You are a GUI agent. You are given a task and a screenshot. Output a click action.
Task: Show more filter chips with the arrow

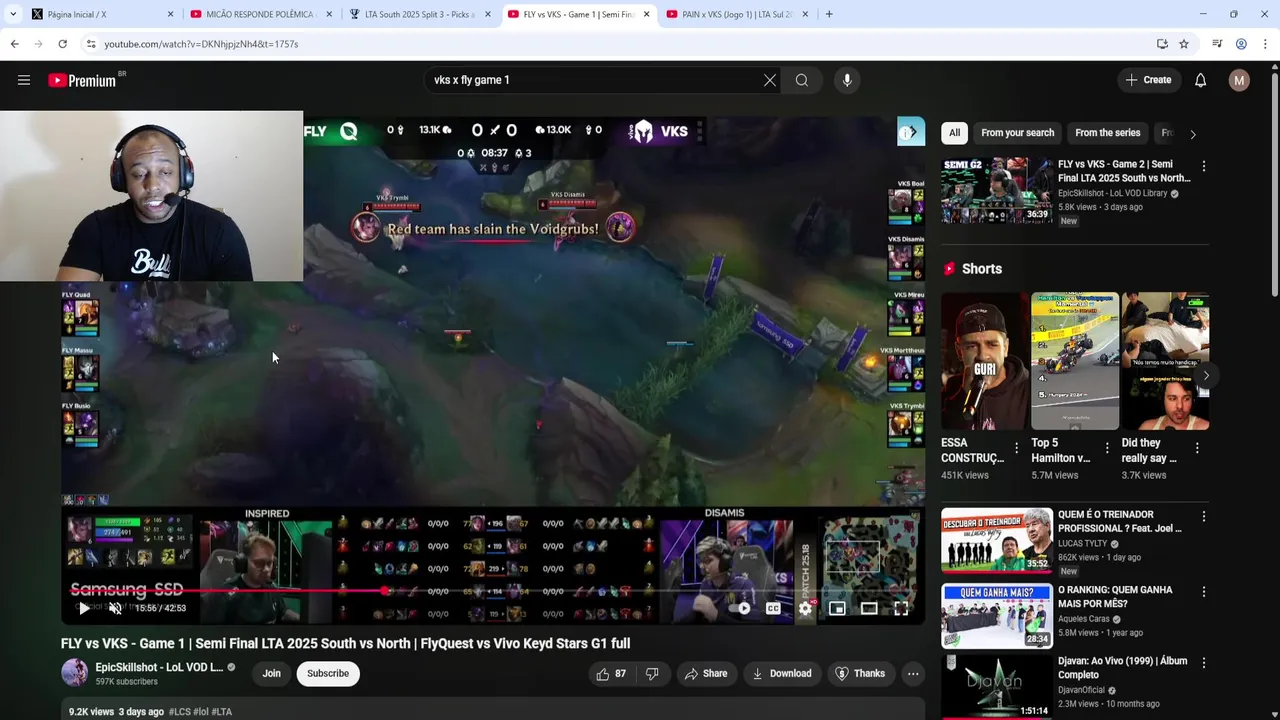pos(1192,134)
